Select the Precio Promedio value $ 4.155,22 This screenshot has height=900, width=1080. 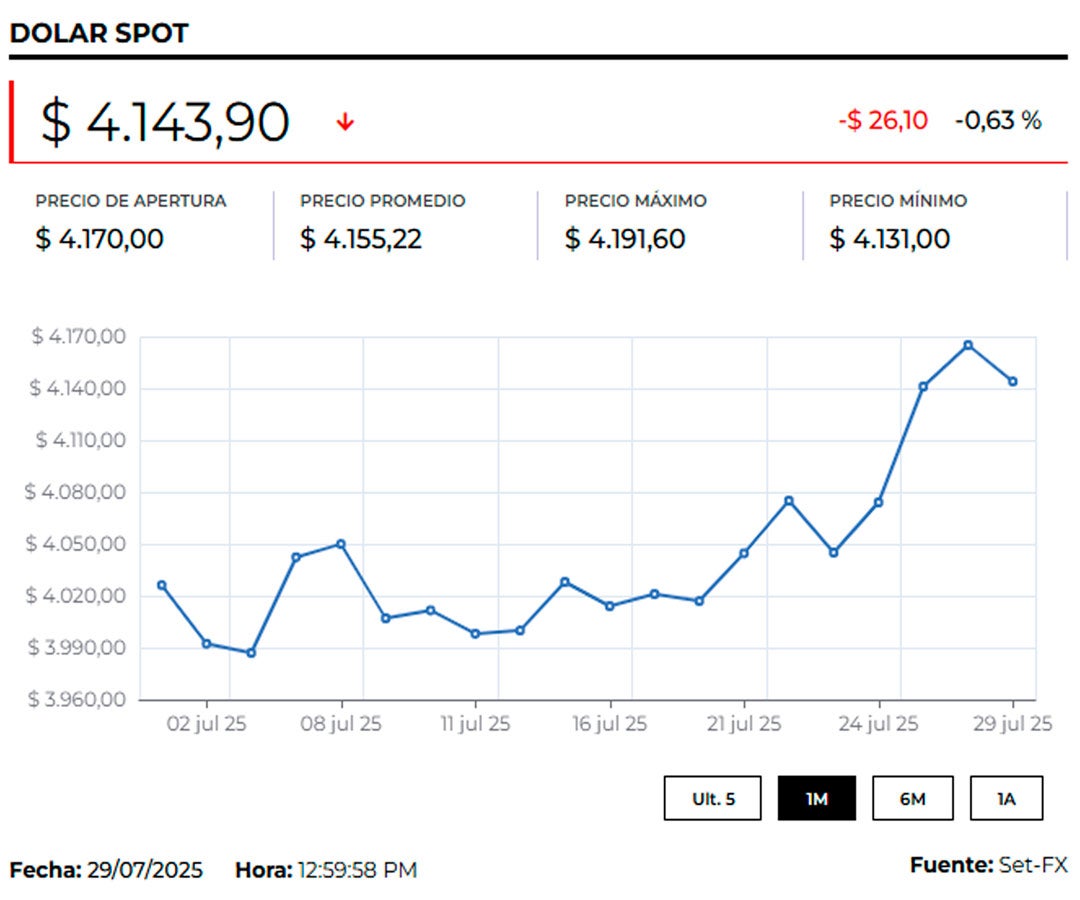pos(361,239)
